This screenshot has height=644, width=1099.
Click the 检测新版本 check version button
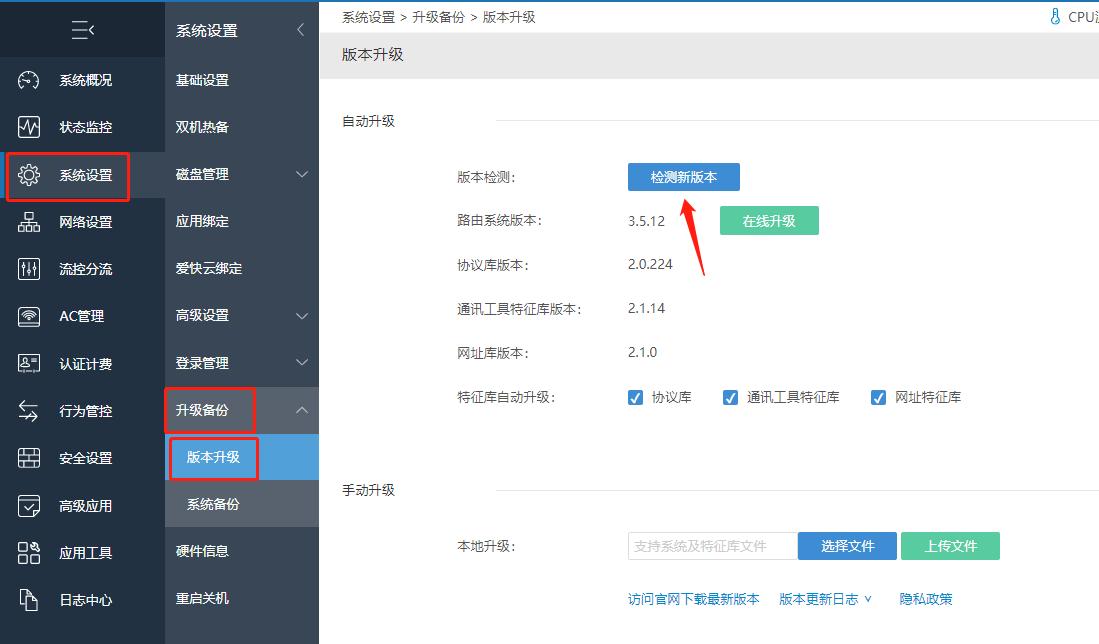(x=684, y=176)
